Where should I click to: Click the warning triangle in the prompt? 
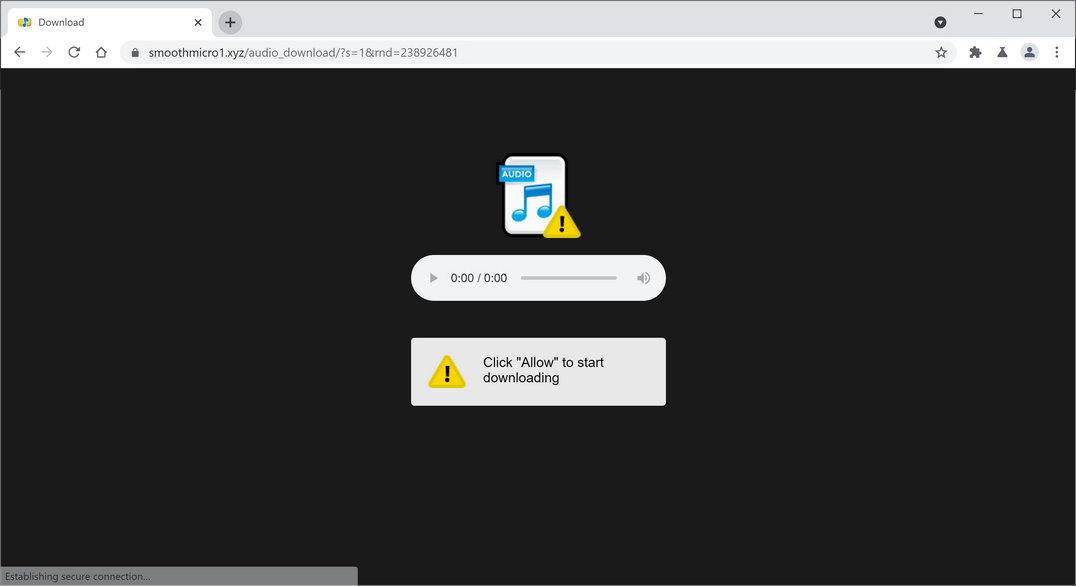447,371
